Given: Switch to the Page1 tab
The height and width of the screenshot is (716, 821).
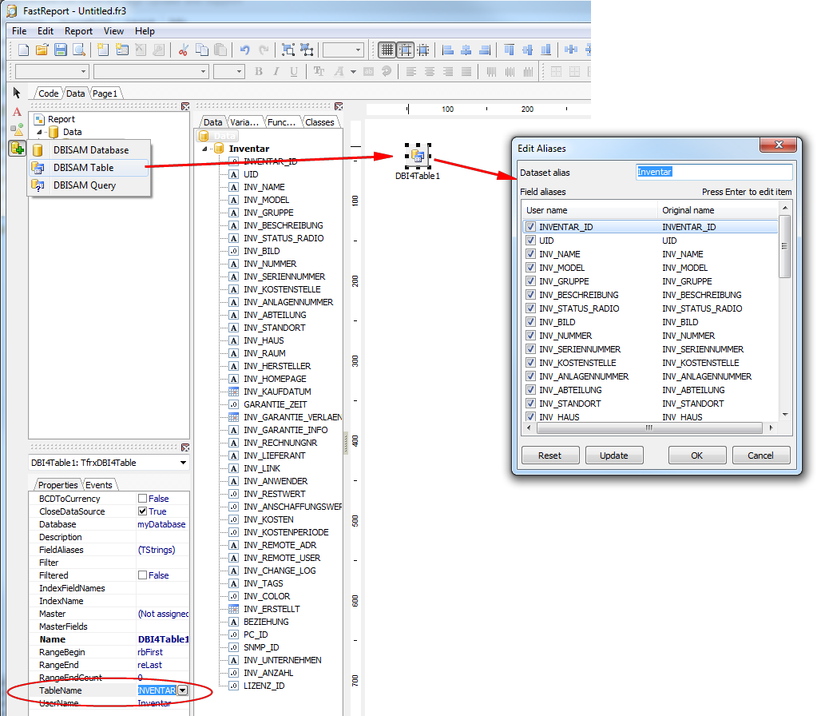Looking at the screenshot, I should coord(105,93).
